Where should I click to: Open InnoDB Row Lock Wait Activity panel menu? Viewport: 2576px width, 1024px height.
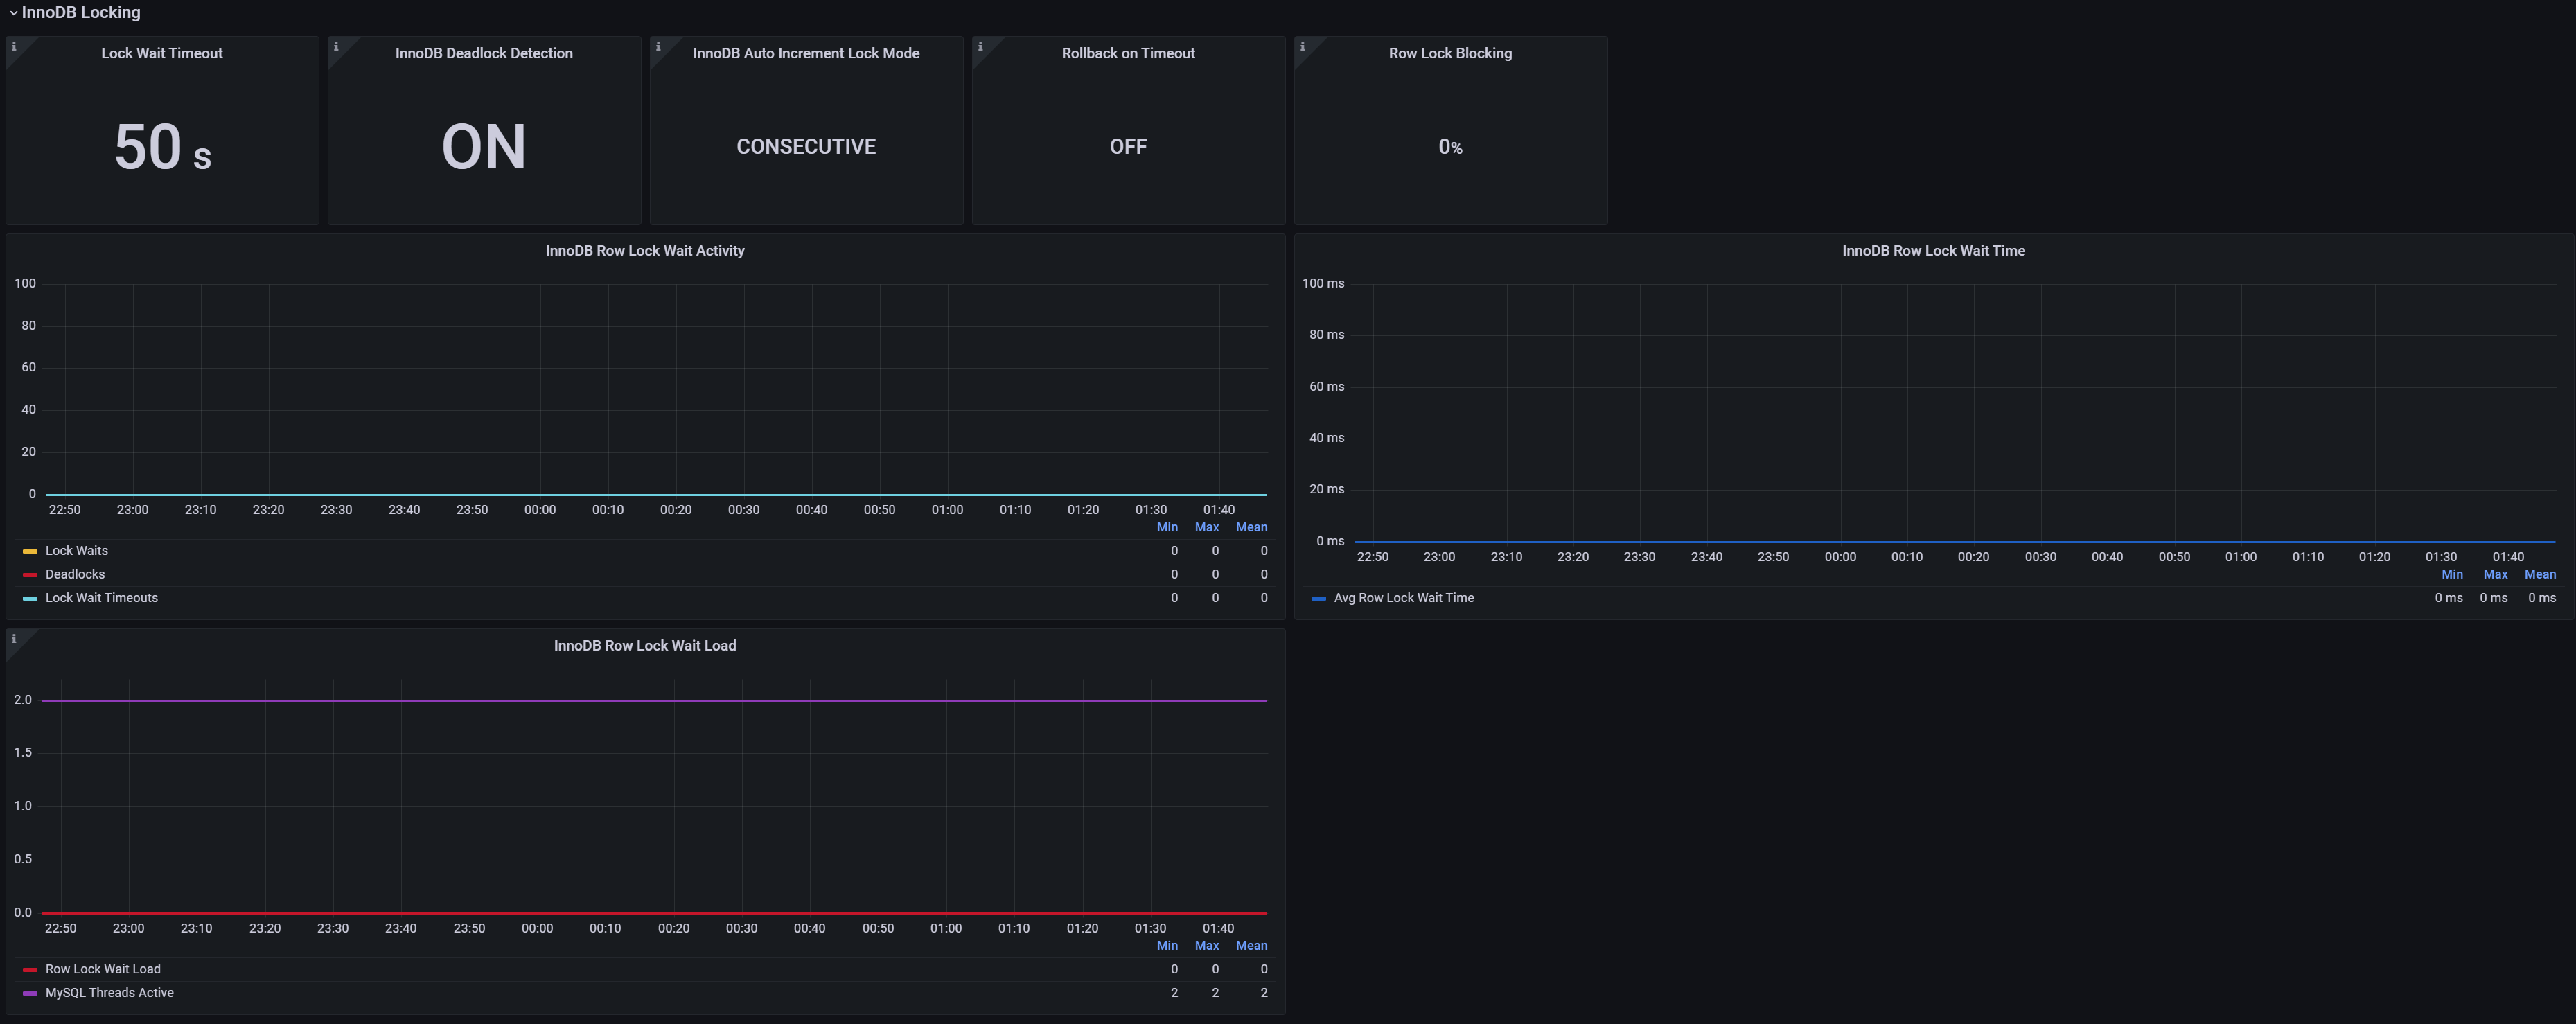pos(644,251)
